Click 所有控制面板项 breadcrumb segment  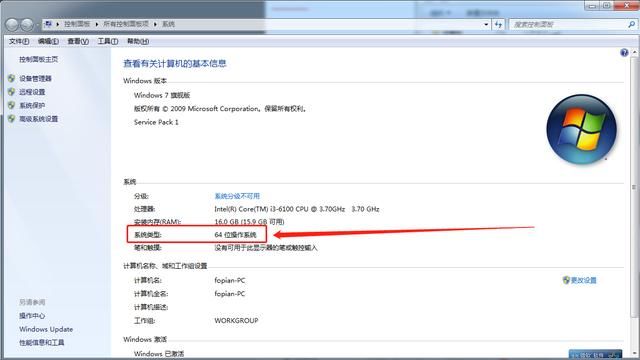tap(126, 24)
